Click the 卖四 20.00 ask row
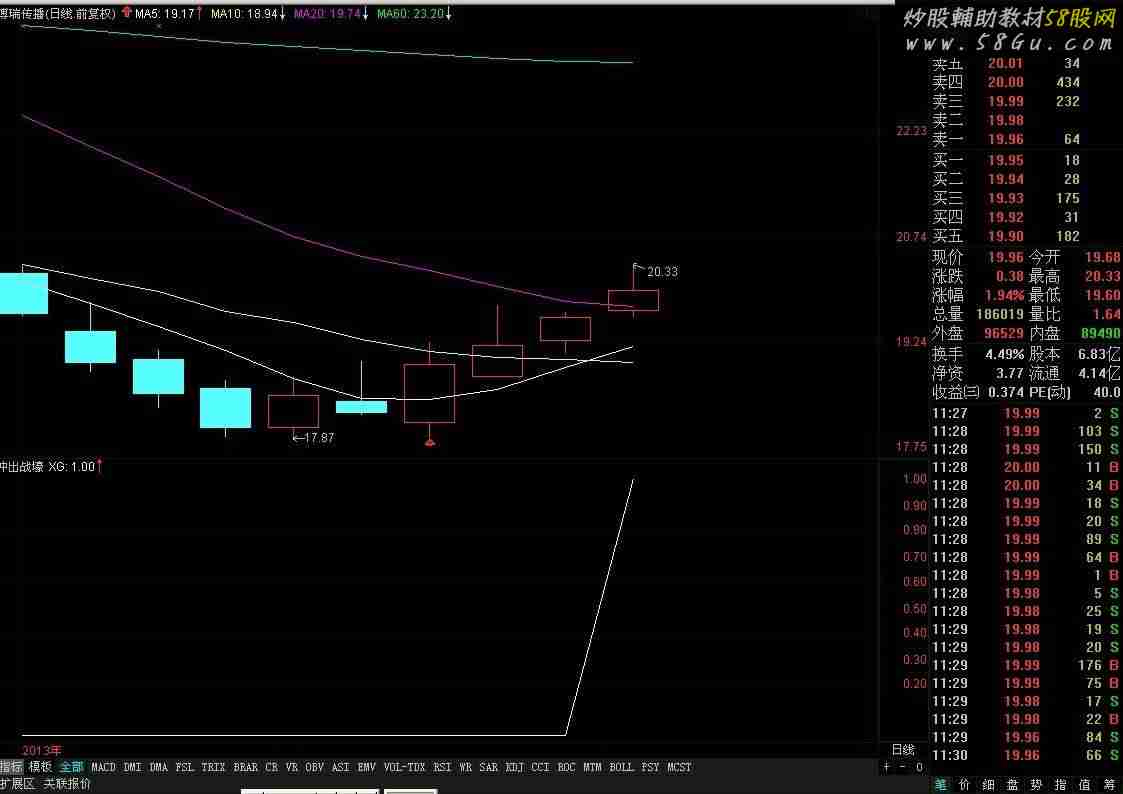1123x794 pixels. click(1006, 82)
